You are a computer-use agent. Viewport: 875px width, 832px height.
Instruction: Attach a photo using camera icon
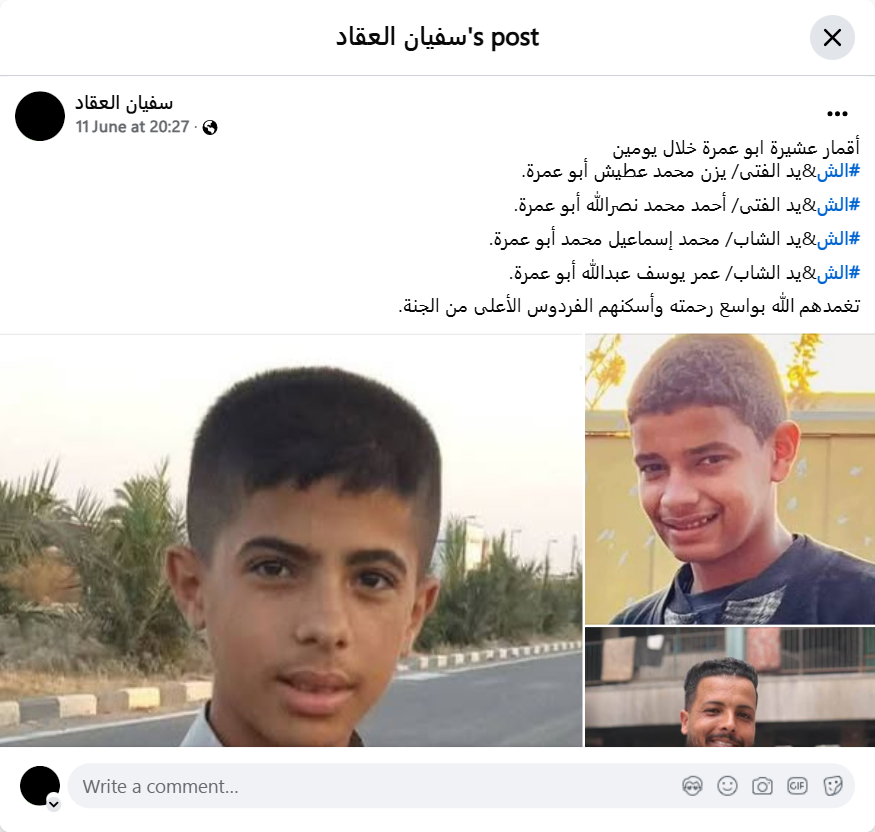[x=762, y=786]
